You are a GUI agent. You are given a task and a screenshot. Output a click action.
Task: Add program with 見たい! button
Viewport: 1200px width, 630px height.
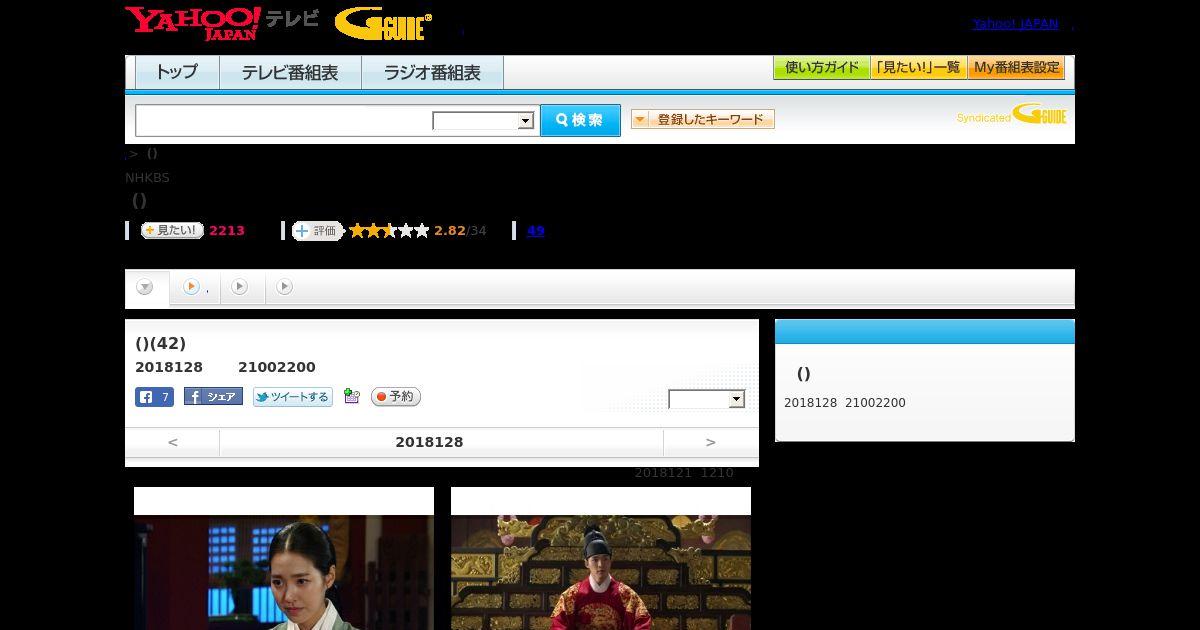[x=172, y=230]
